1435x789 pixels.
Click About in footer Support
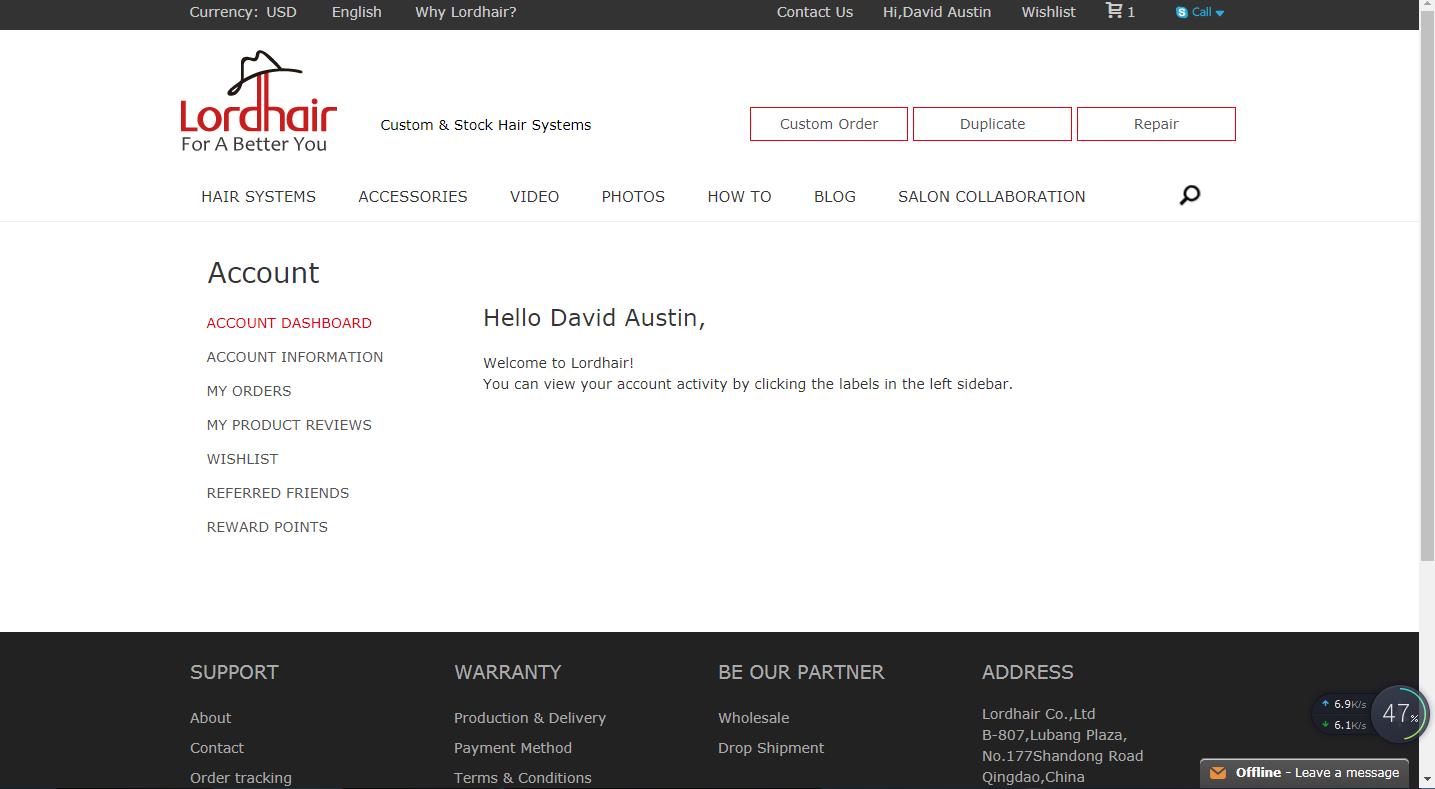210,718
